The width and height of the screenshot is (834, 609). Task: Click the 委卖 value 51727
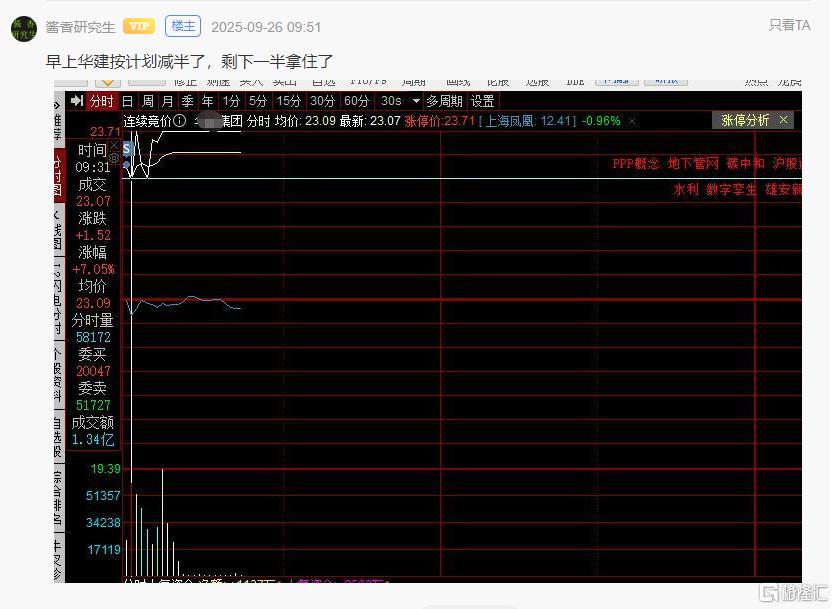(x=93, y=406)
